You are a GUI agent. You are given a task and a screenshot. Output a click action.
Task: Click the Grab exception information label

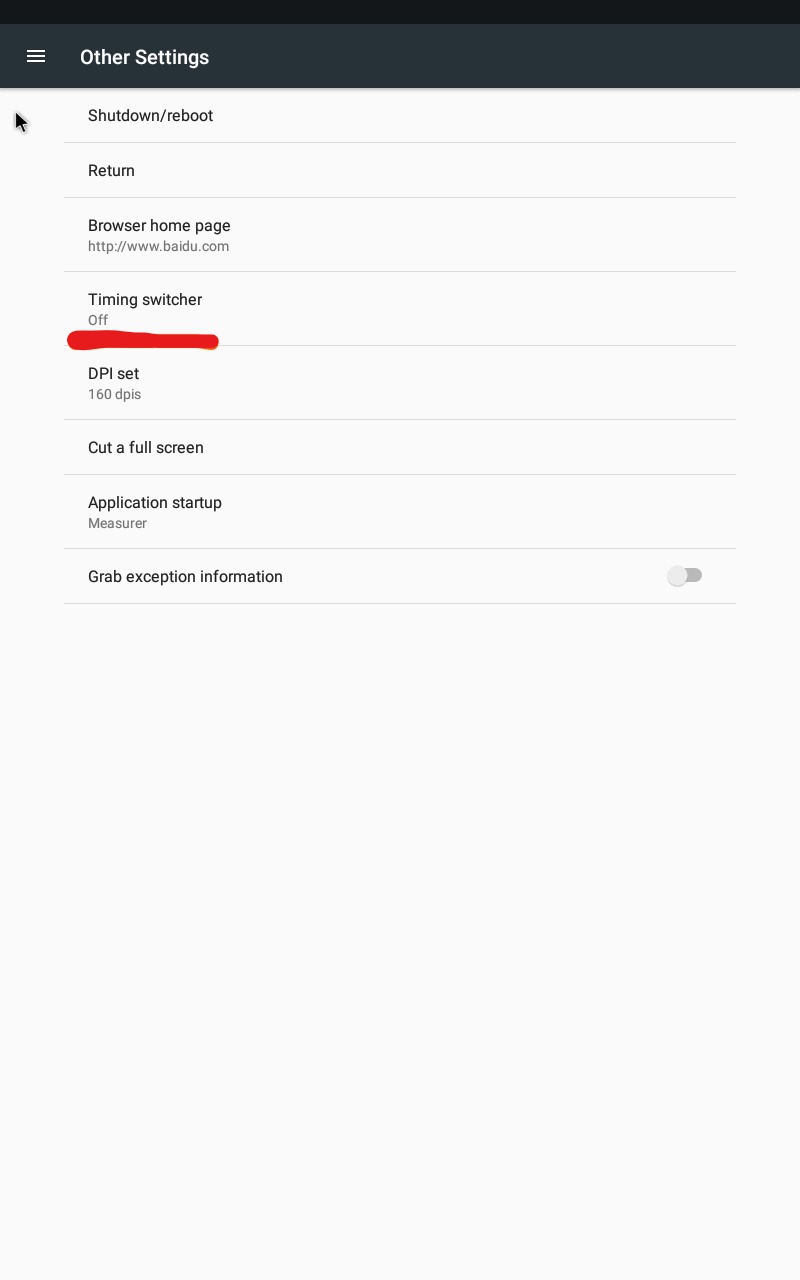click(x=185, y=577)
